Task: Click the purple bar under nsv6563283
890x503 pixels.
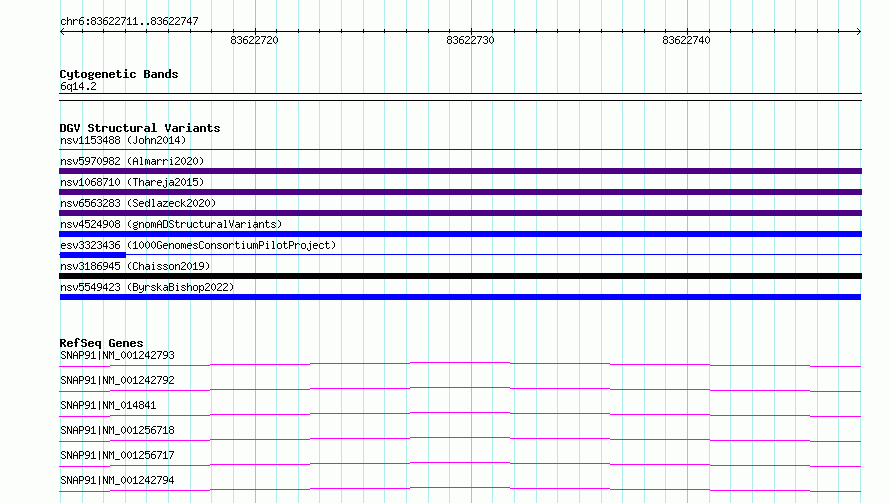Action: pyautogui.click(x=460, y=213)
